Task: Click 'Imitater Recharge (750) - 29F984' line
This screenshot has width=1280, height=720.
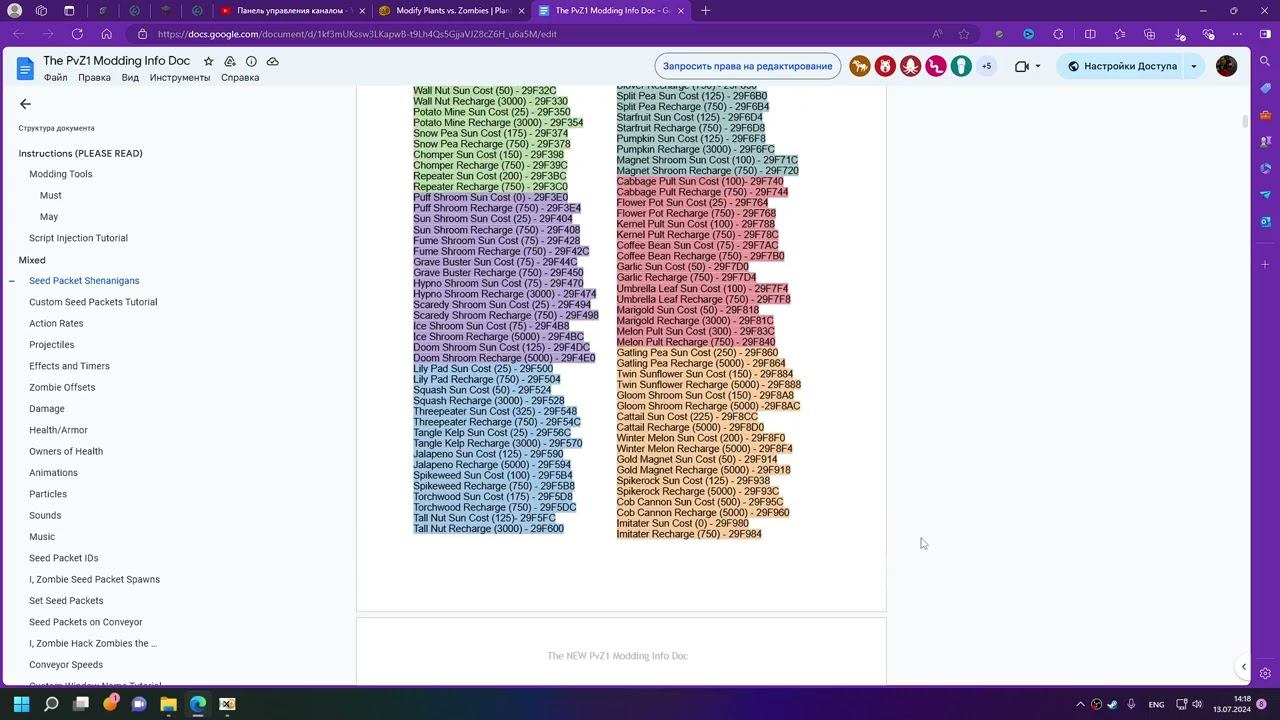Action: tap(689, 534)
